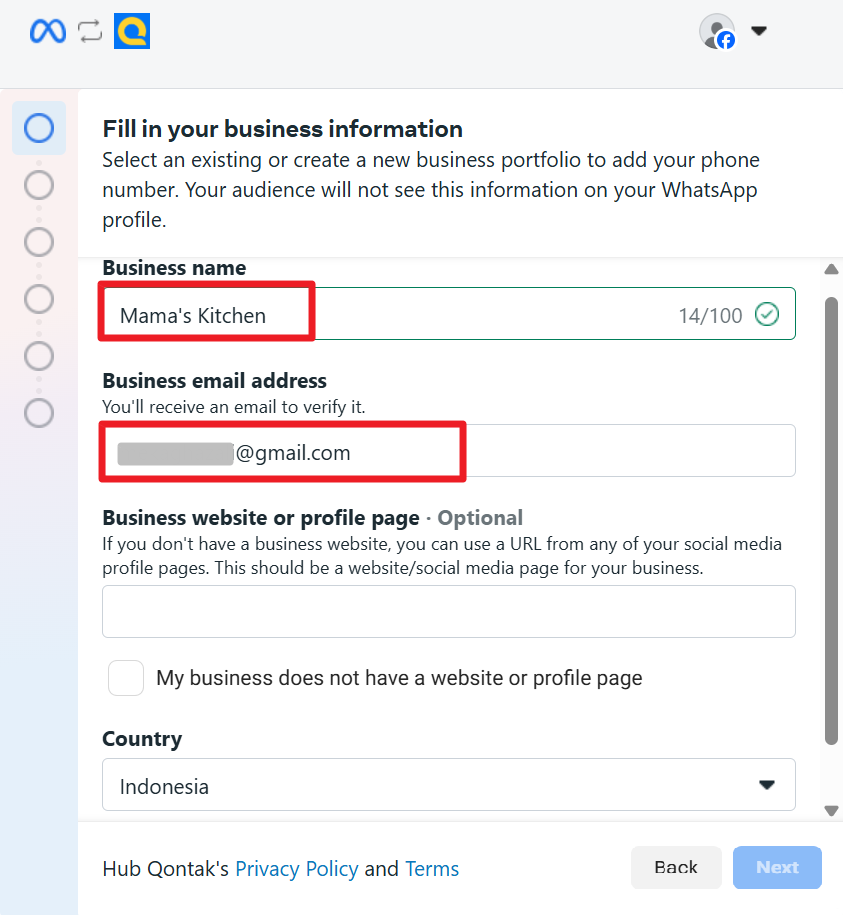Click the green checkmark in Business name field
Image resolution: width=849 pixels, height=915 pixels.
tap(767, 315)
